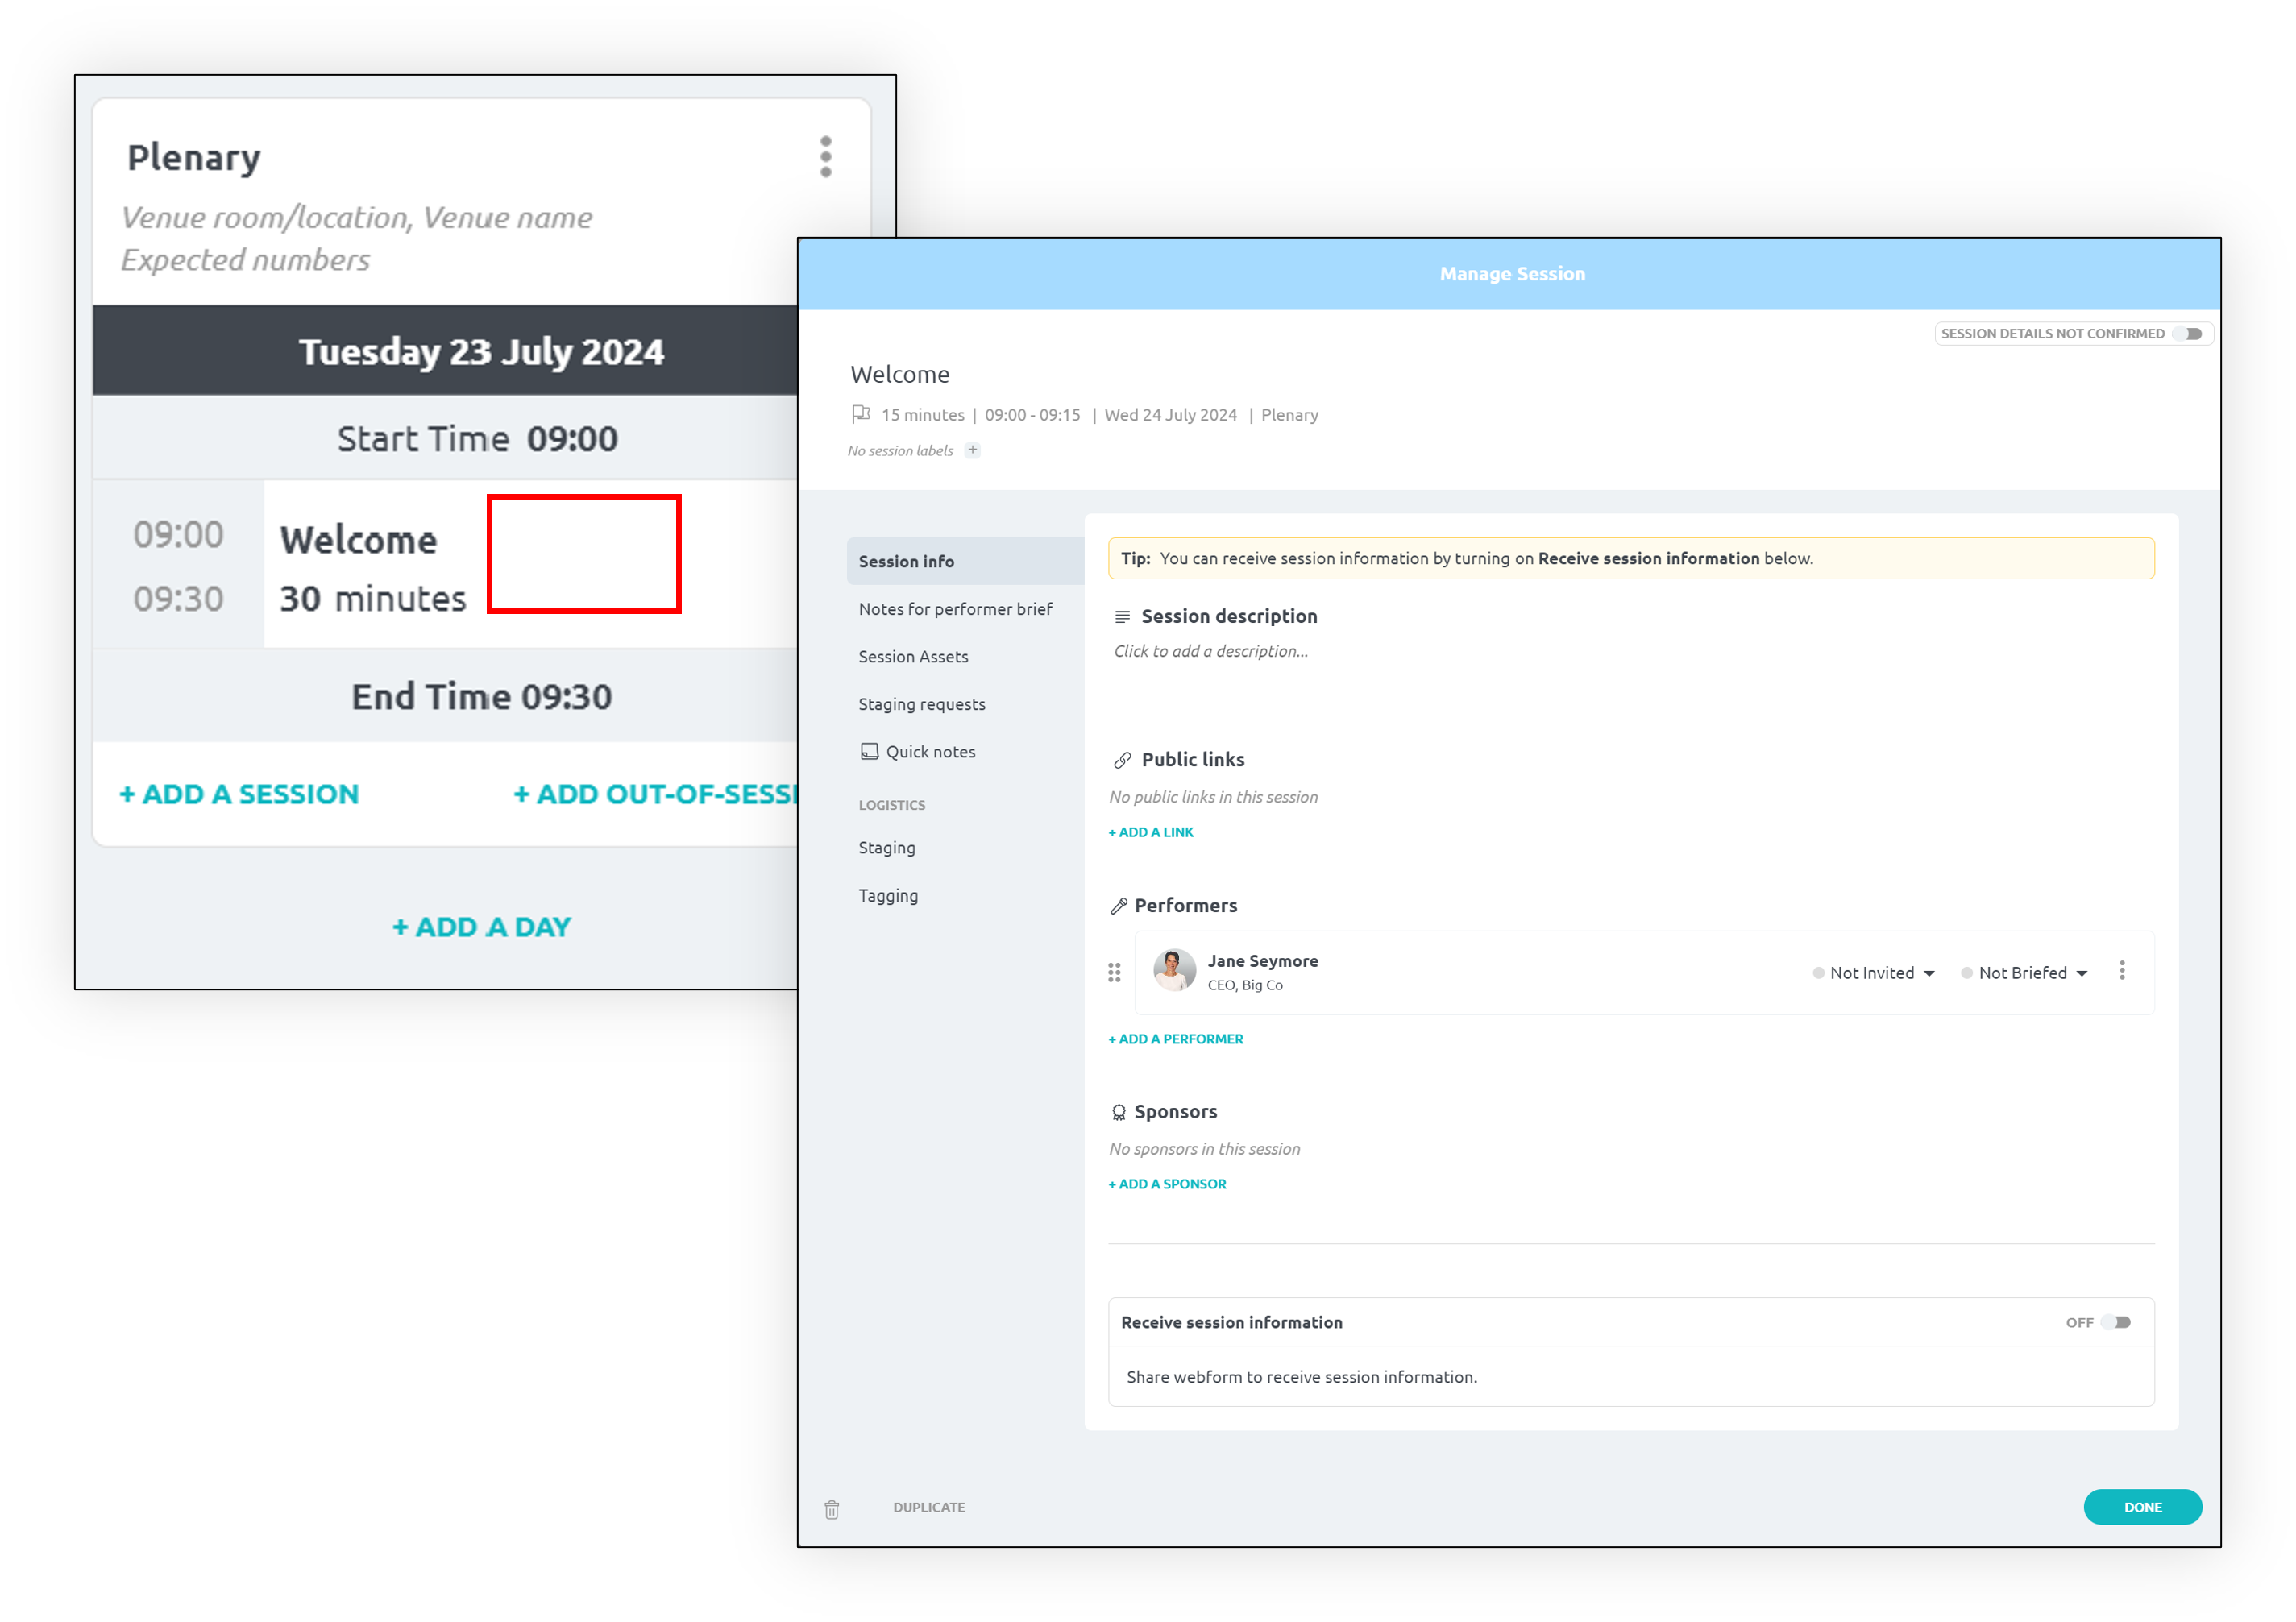Switch to Notes for performer brief
The width and height of the screenshot is (2296, 1622).
(955, 608)
